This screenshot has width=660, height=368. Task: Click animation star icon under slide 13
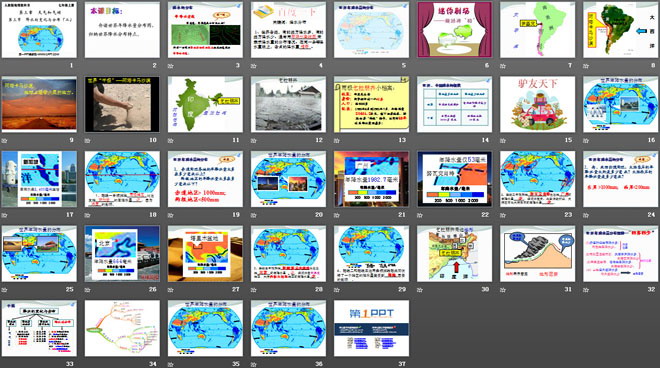tap(337, 140)
